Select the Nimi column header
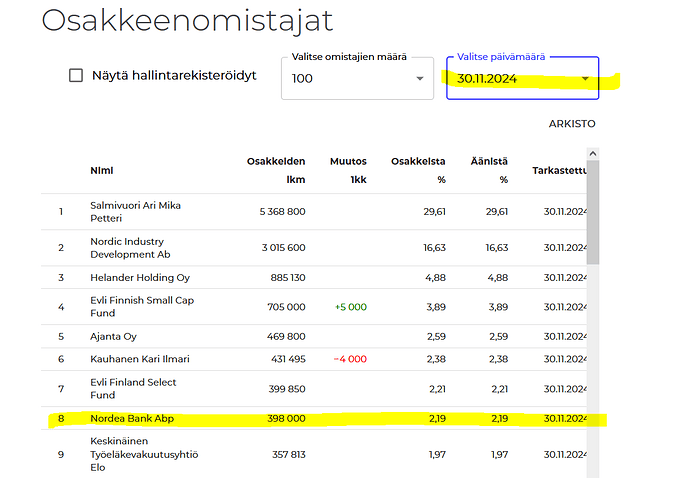 [102, 170]
